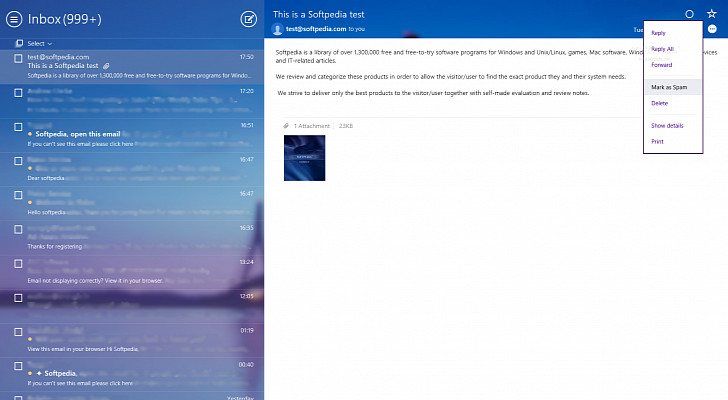Click the compose new email icon
The width and height of the screenshot is (728, 400).
tap(249, 18)
